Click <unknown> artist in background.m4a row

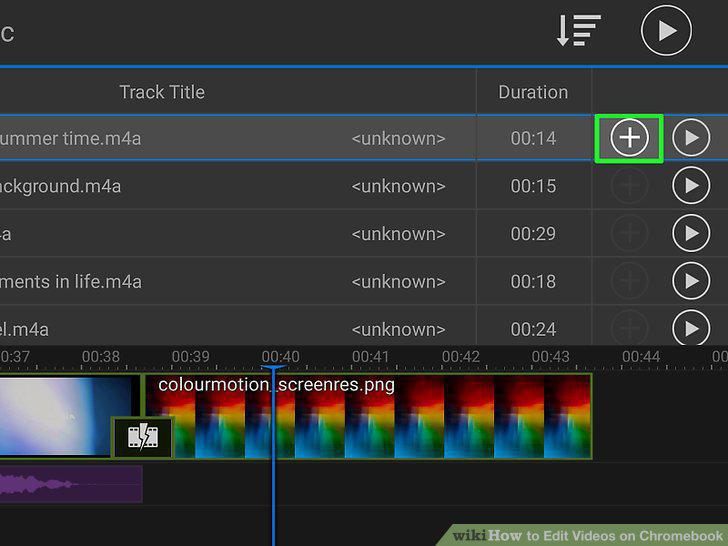[x=398, y=186]
